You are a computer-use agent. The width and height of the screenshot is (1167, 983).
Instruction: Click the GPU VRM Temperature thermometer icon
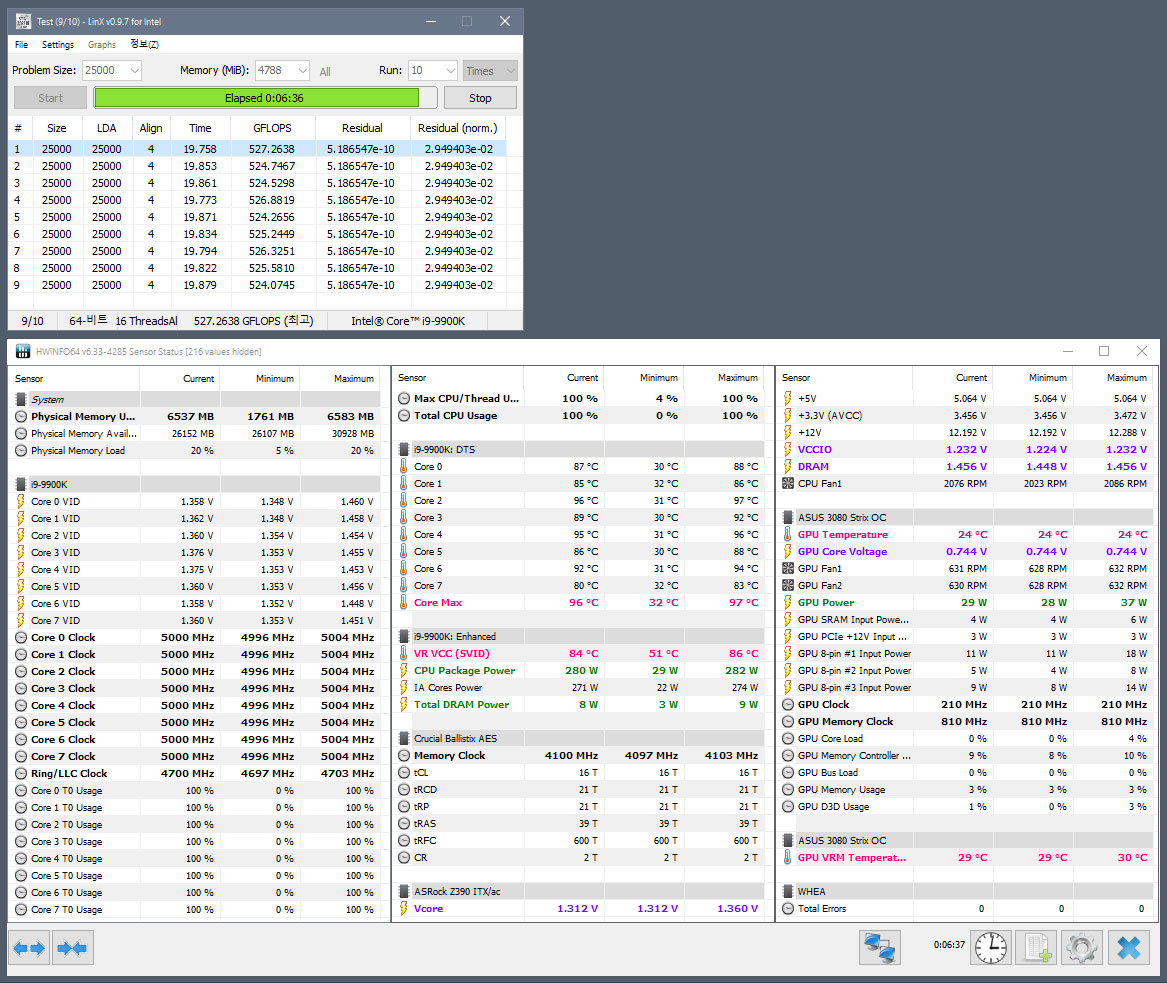click(787, 857)
